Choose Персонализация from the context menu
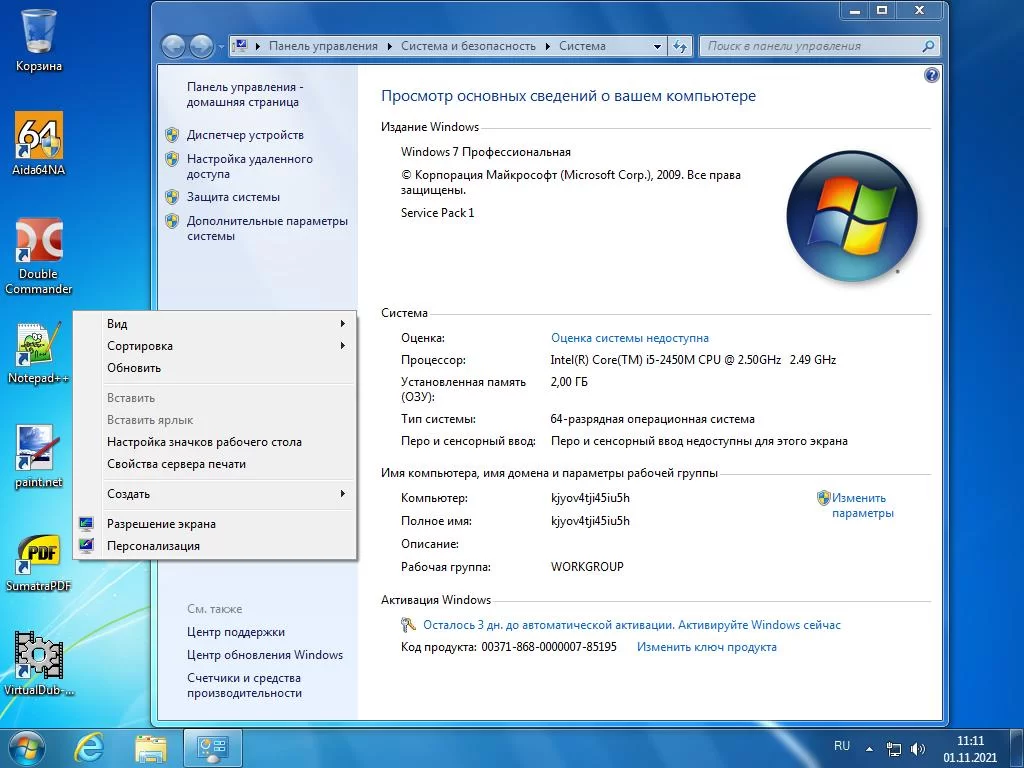This screenshot has height=768, width=1024. 153,546
